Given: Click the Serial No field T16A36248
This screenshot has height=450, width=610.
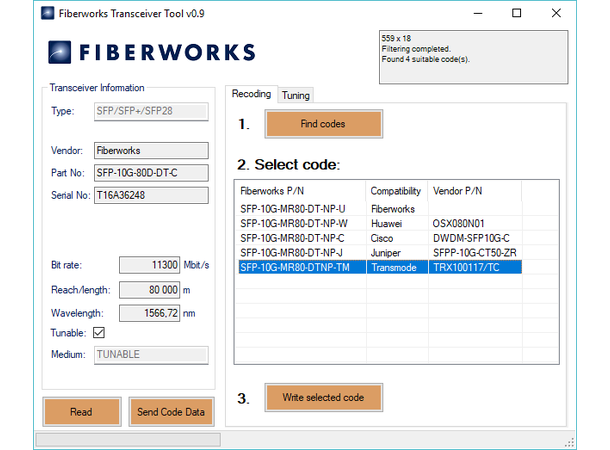Looking at the screenshot, I should pos(151,195).
